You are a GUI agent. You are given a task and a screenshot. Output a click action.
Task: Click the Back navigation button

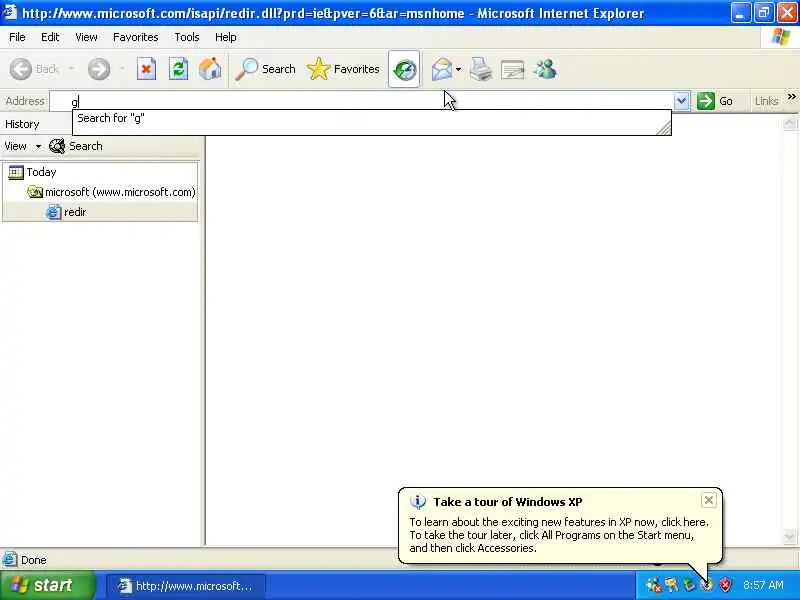(35, 69)
